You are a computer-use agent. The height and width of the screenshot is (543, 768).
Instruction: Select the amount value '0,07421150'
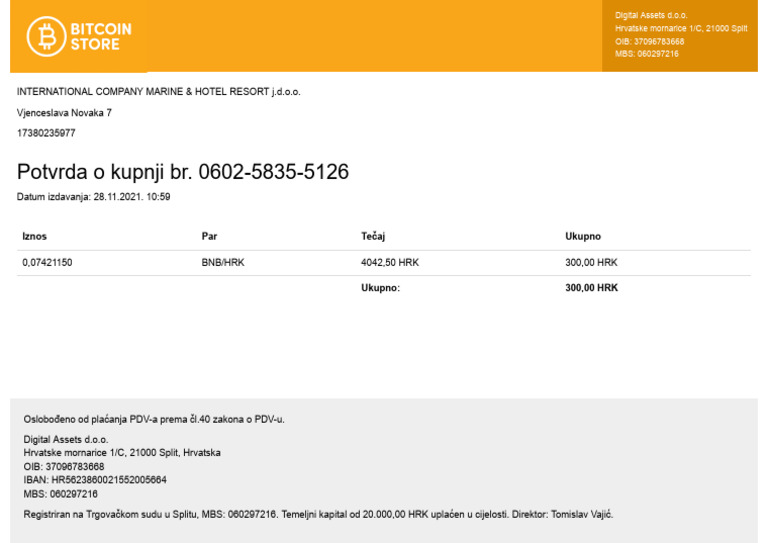click(x=47, y=263)
